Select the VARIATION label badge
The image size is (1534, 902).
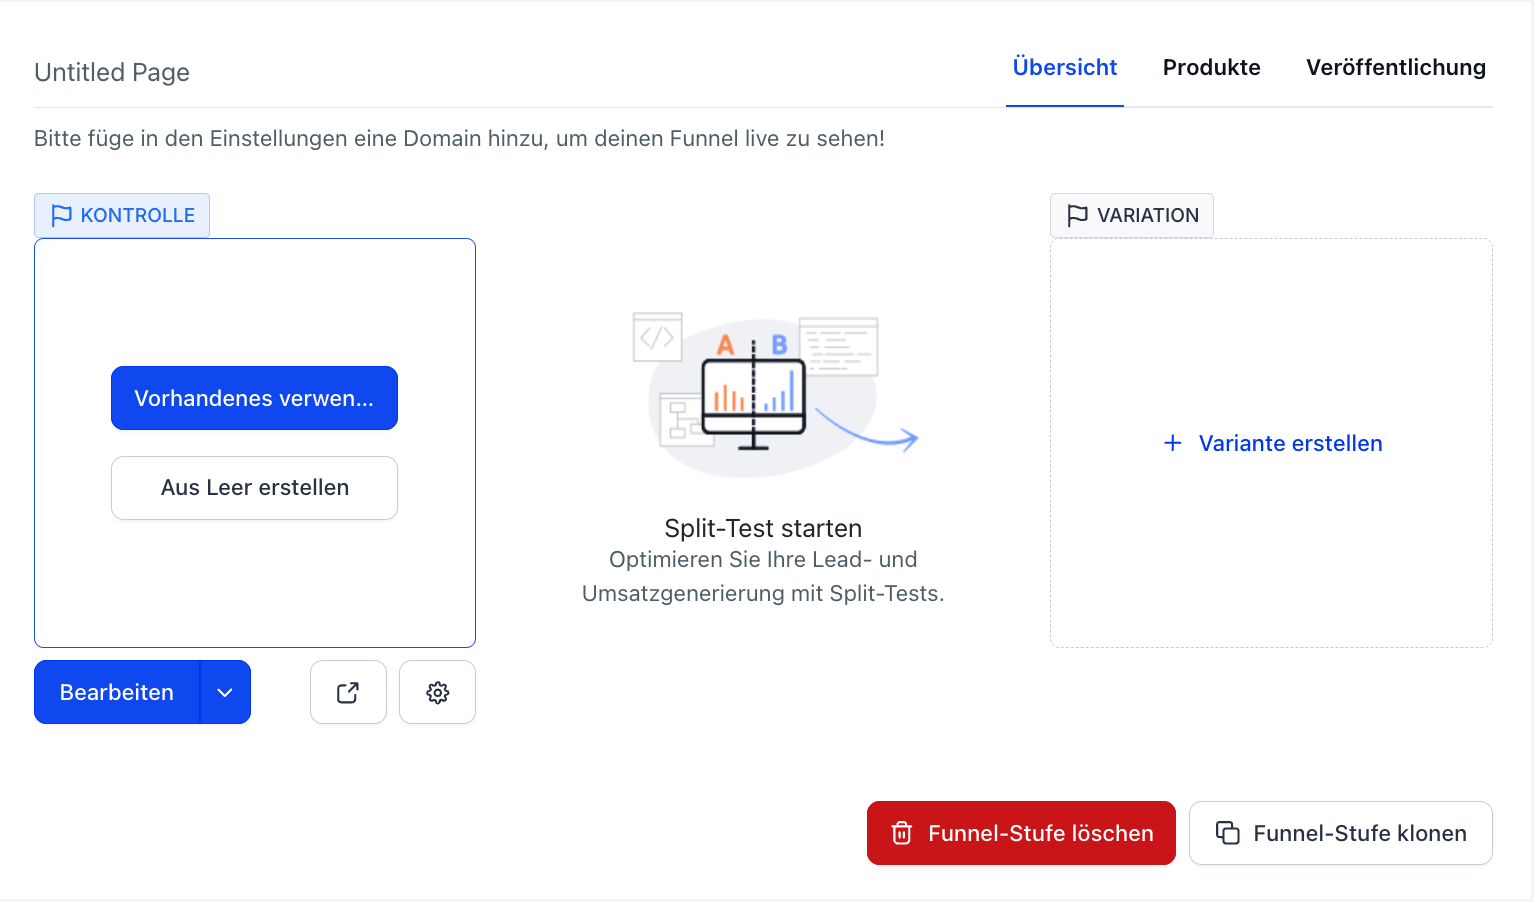pyautogui.click(x=1131, y=215)
